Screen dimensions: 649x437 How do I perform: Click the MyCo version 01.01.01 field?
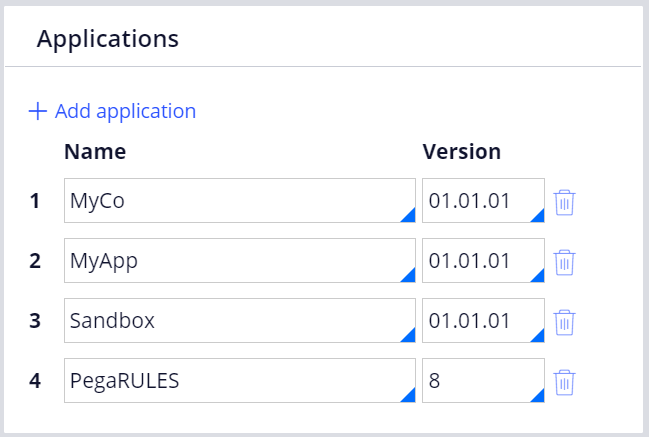pos(483,201)
